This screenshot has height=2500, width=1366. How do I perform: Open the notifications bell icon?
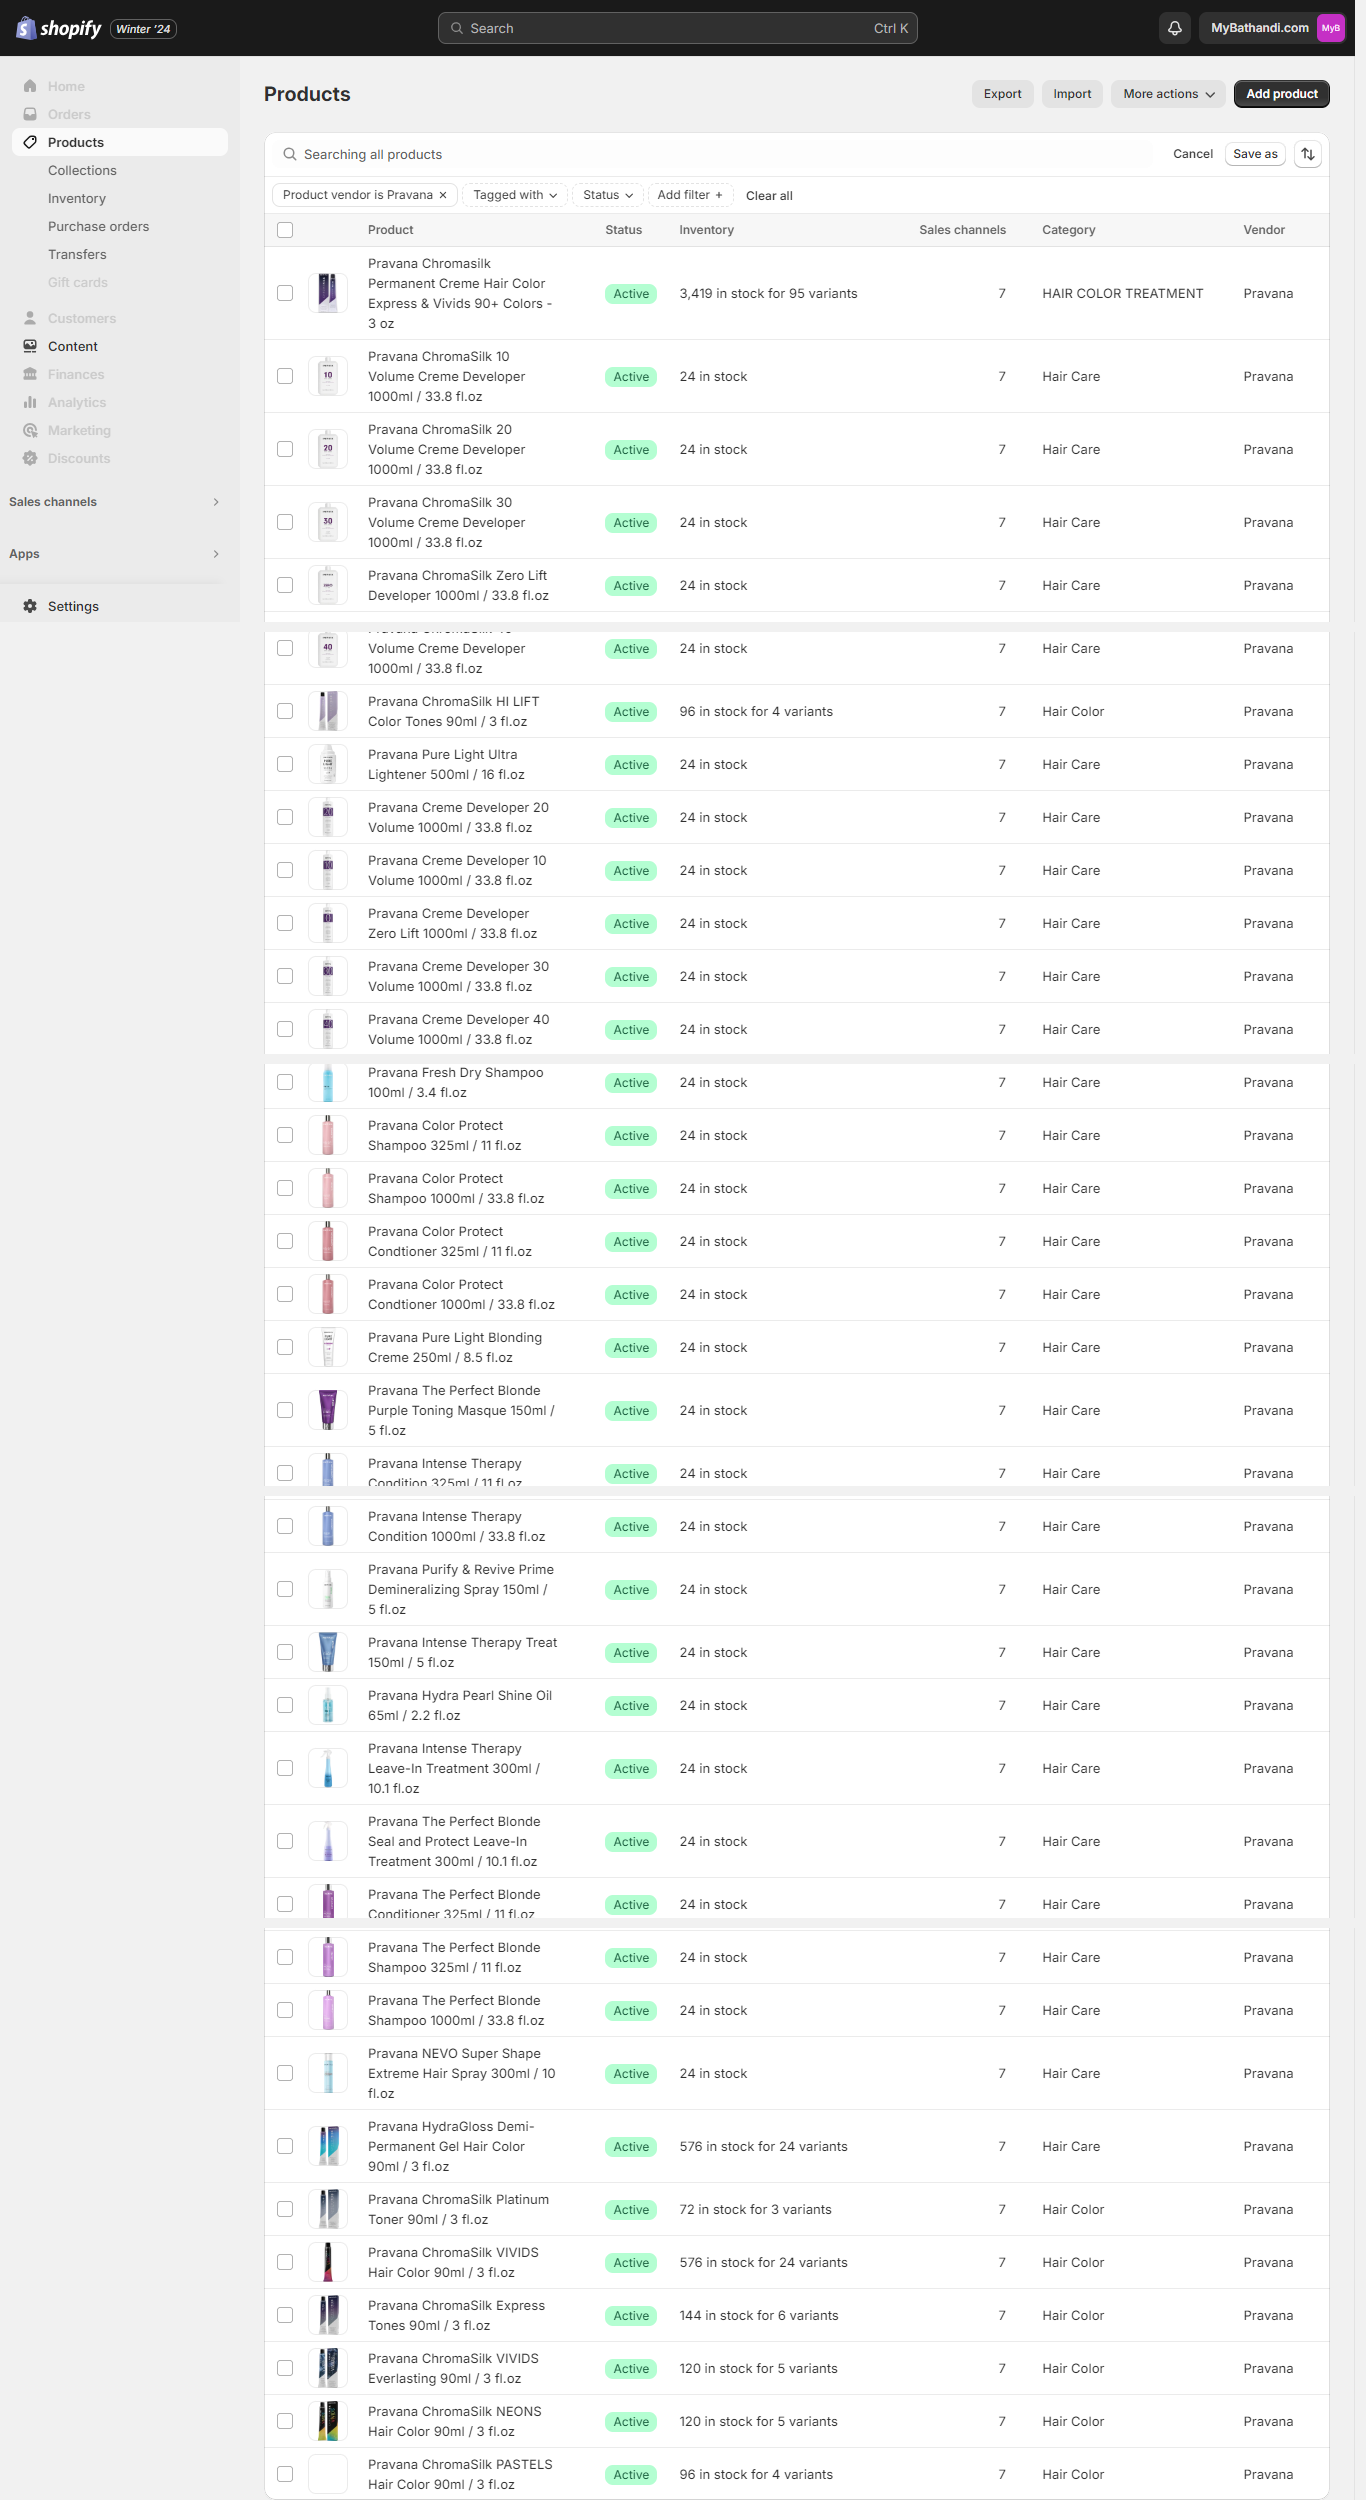[1175, 28]
